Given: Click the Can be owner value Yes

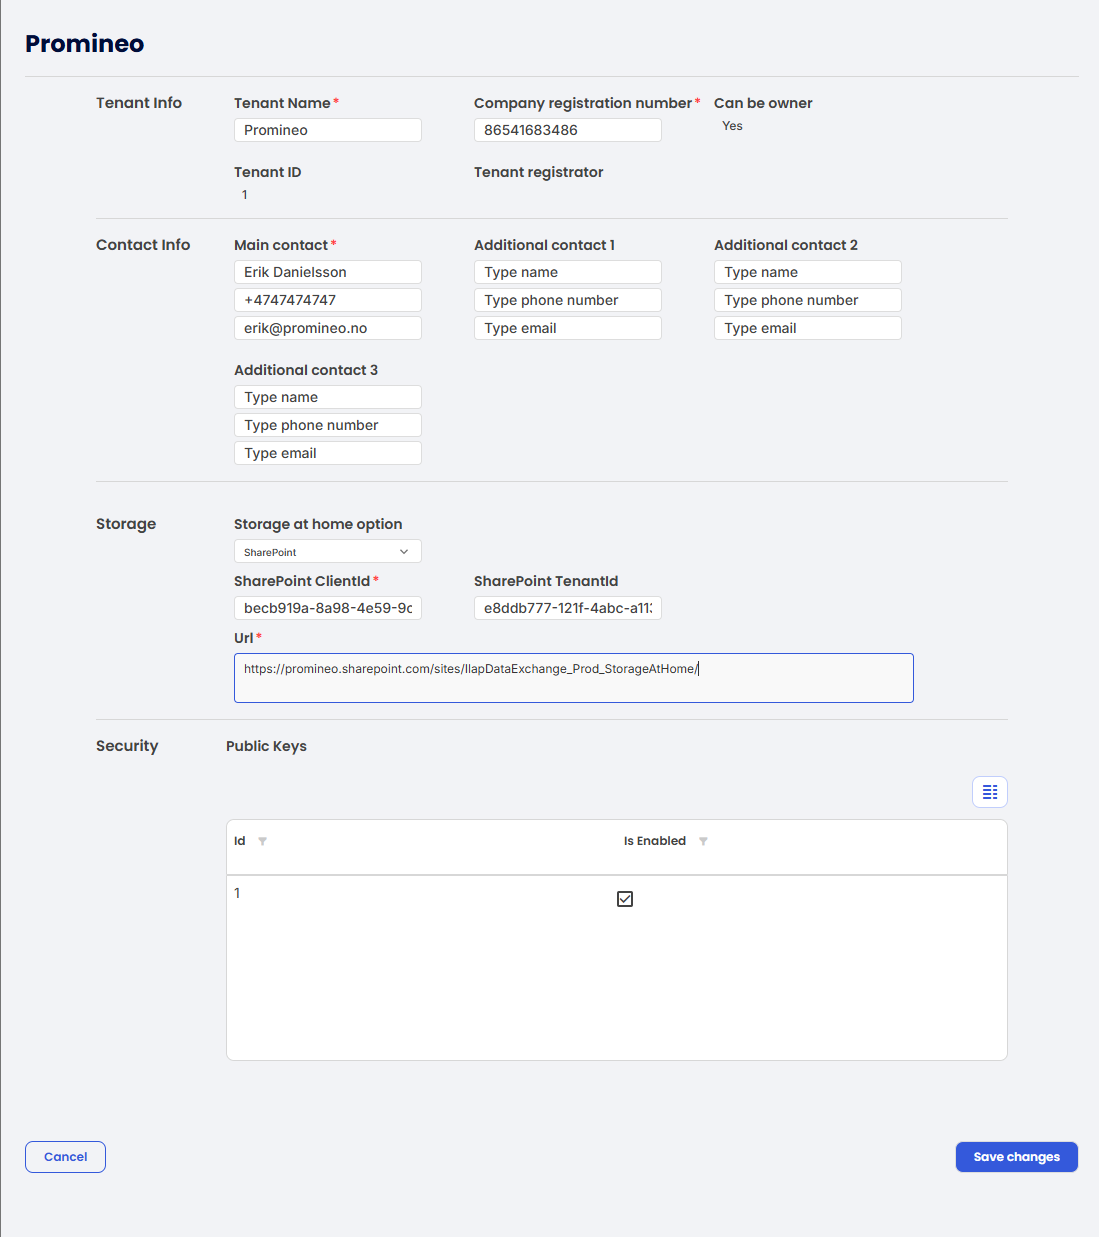Looking at the screenshot, I should point(732,126).
